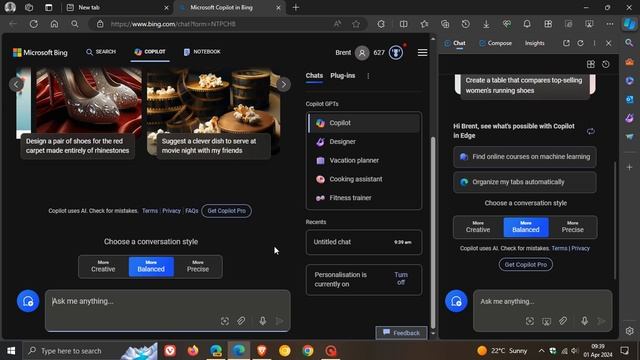Open more options dots in sidebar header
Screen dimensions: 640x360
coord(594,43)
